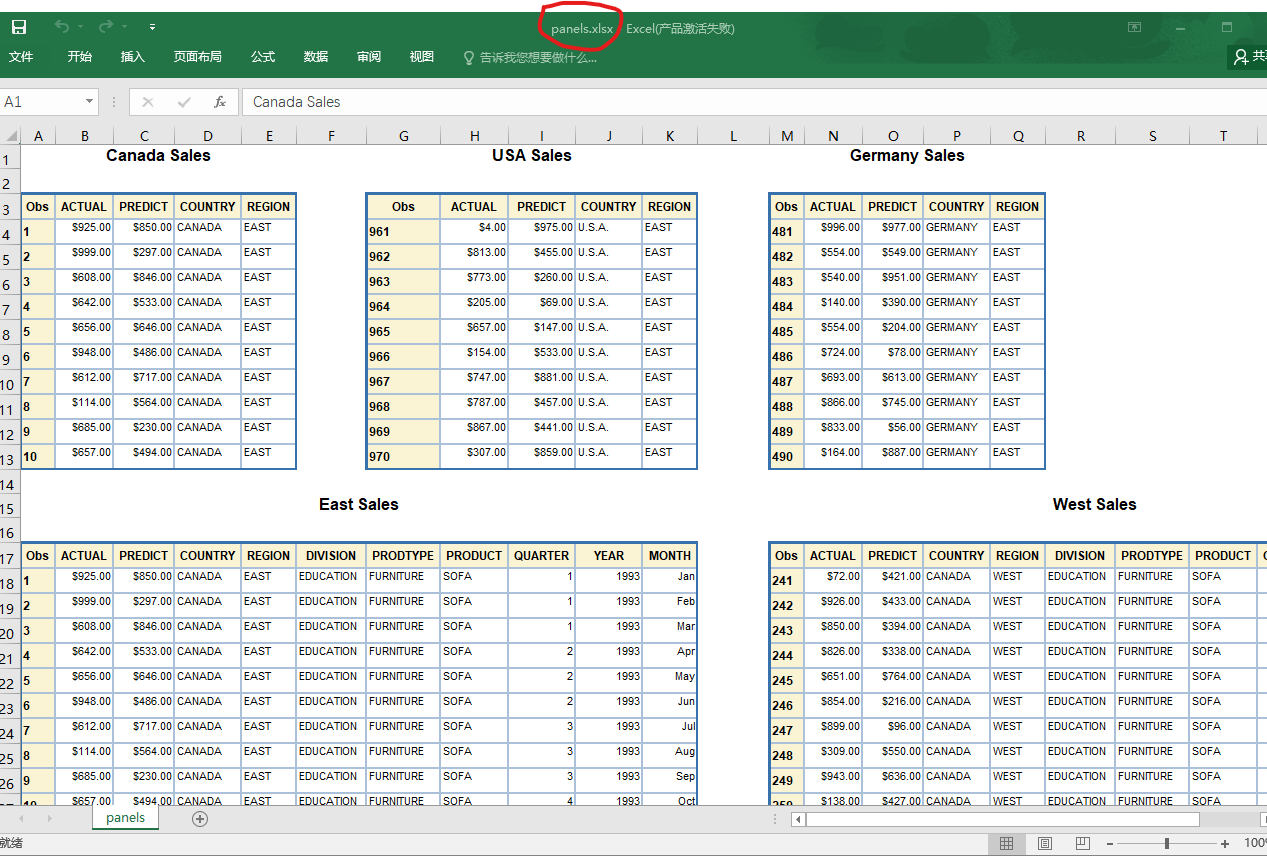Toggle the ribbon display options
The width and height of the screenshot is (1267, 856).
(1134, 27)
